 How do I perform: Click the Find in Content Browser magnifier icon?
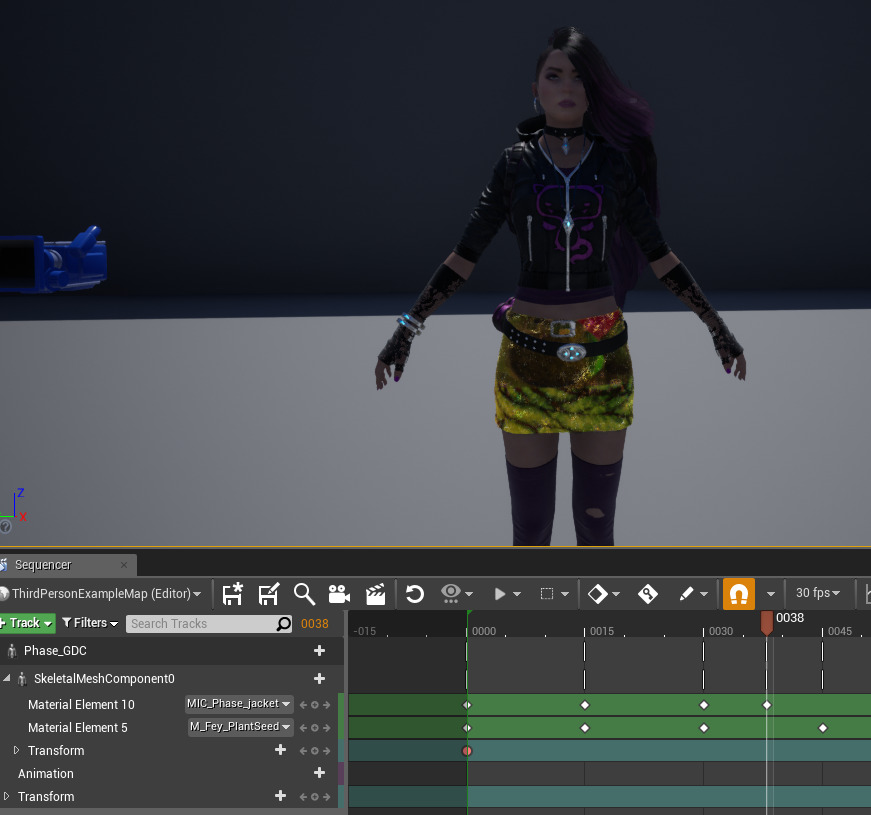(x=304, y=594)
